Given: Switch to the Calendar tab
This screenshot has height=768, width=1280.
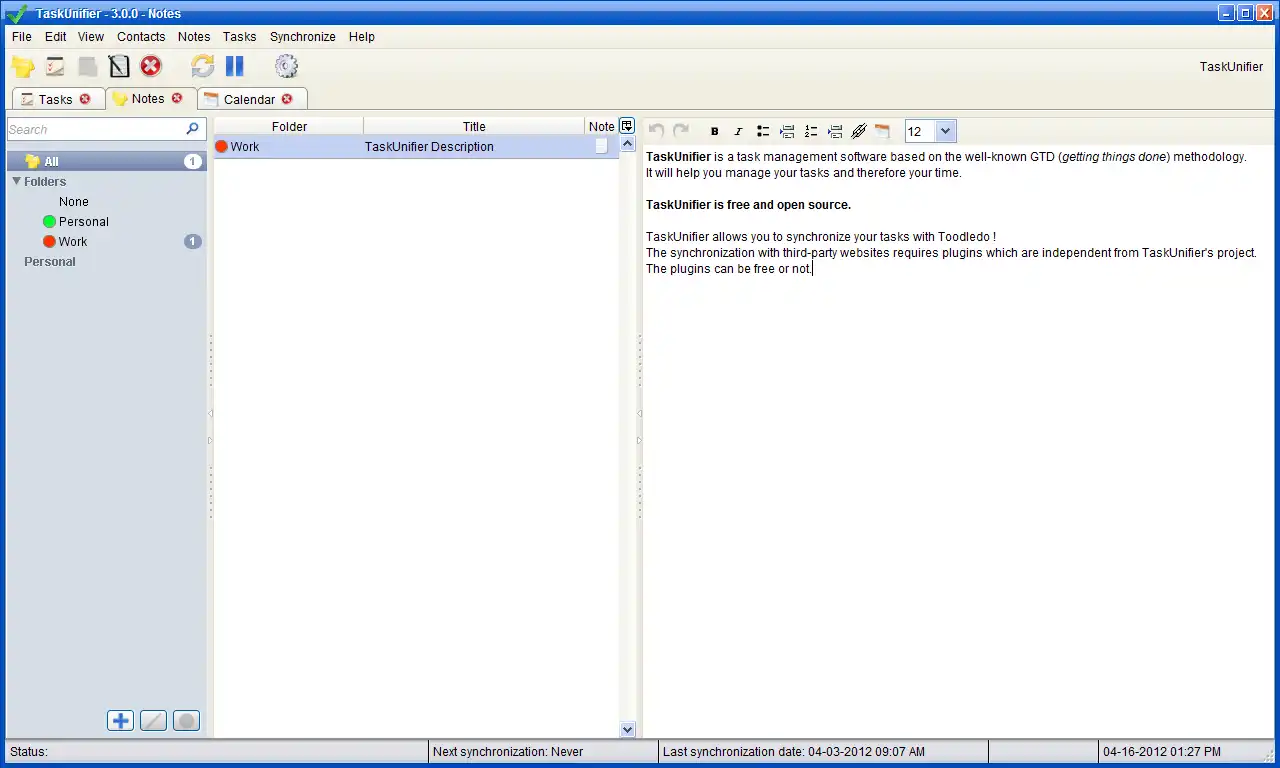Looking at the screenshot, I should 250,99.
